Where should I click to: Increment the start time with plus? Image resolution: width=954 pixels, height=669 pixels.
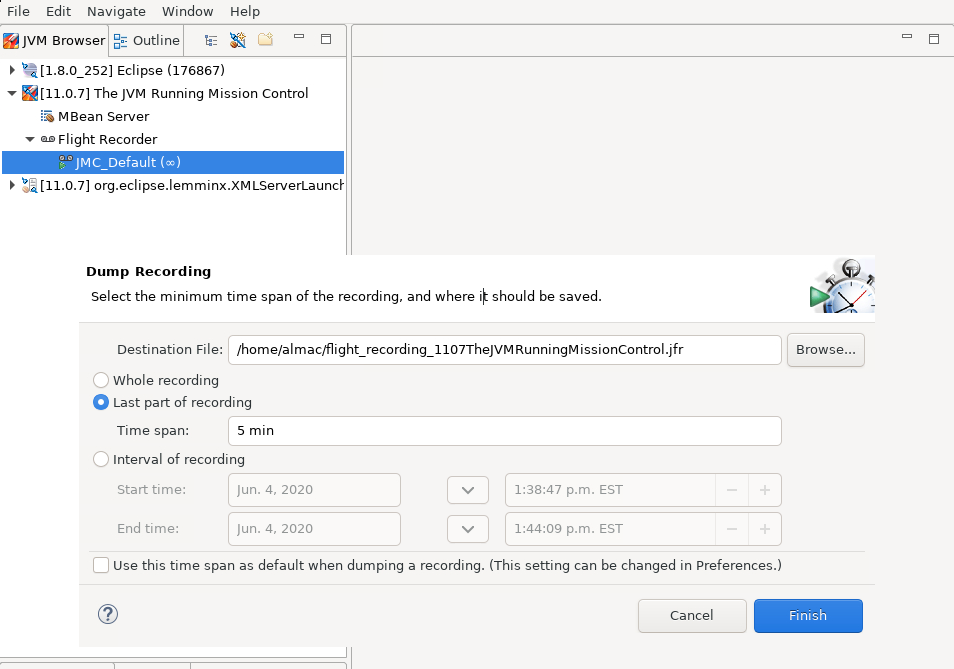pyautogui.click(x=764, y=490)
